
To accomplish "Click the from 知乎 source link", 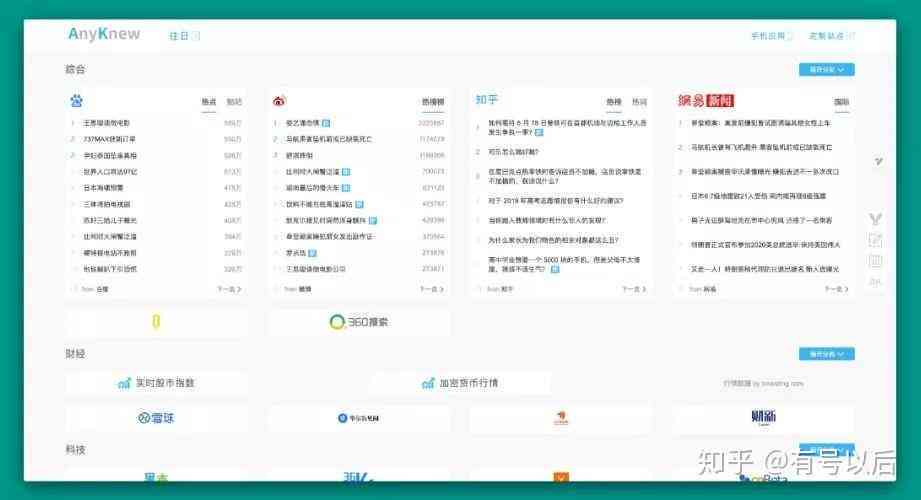I will click(500, 289).
